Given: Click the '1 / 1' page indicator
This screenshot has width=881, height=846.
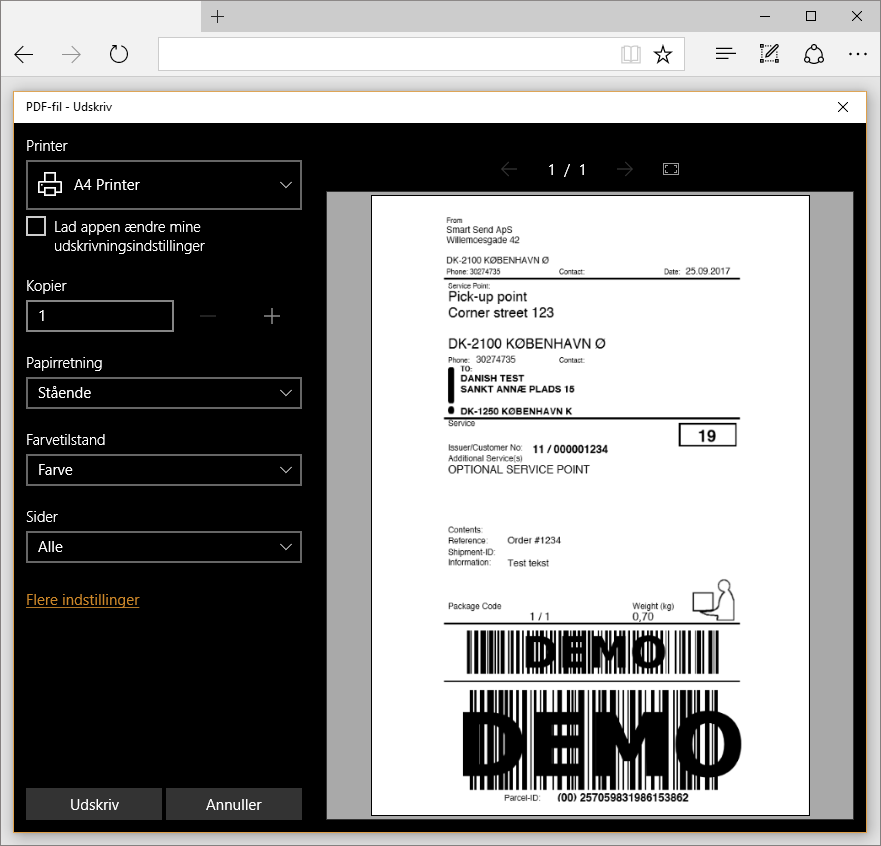Looking at the screenshot, I should coord(567,170).
